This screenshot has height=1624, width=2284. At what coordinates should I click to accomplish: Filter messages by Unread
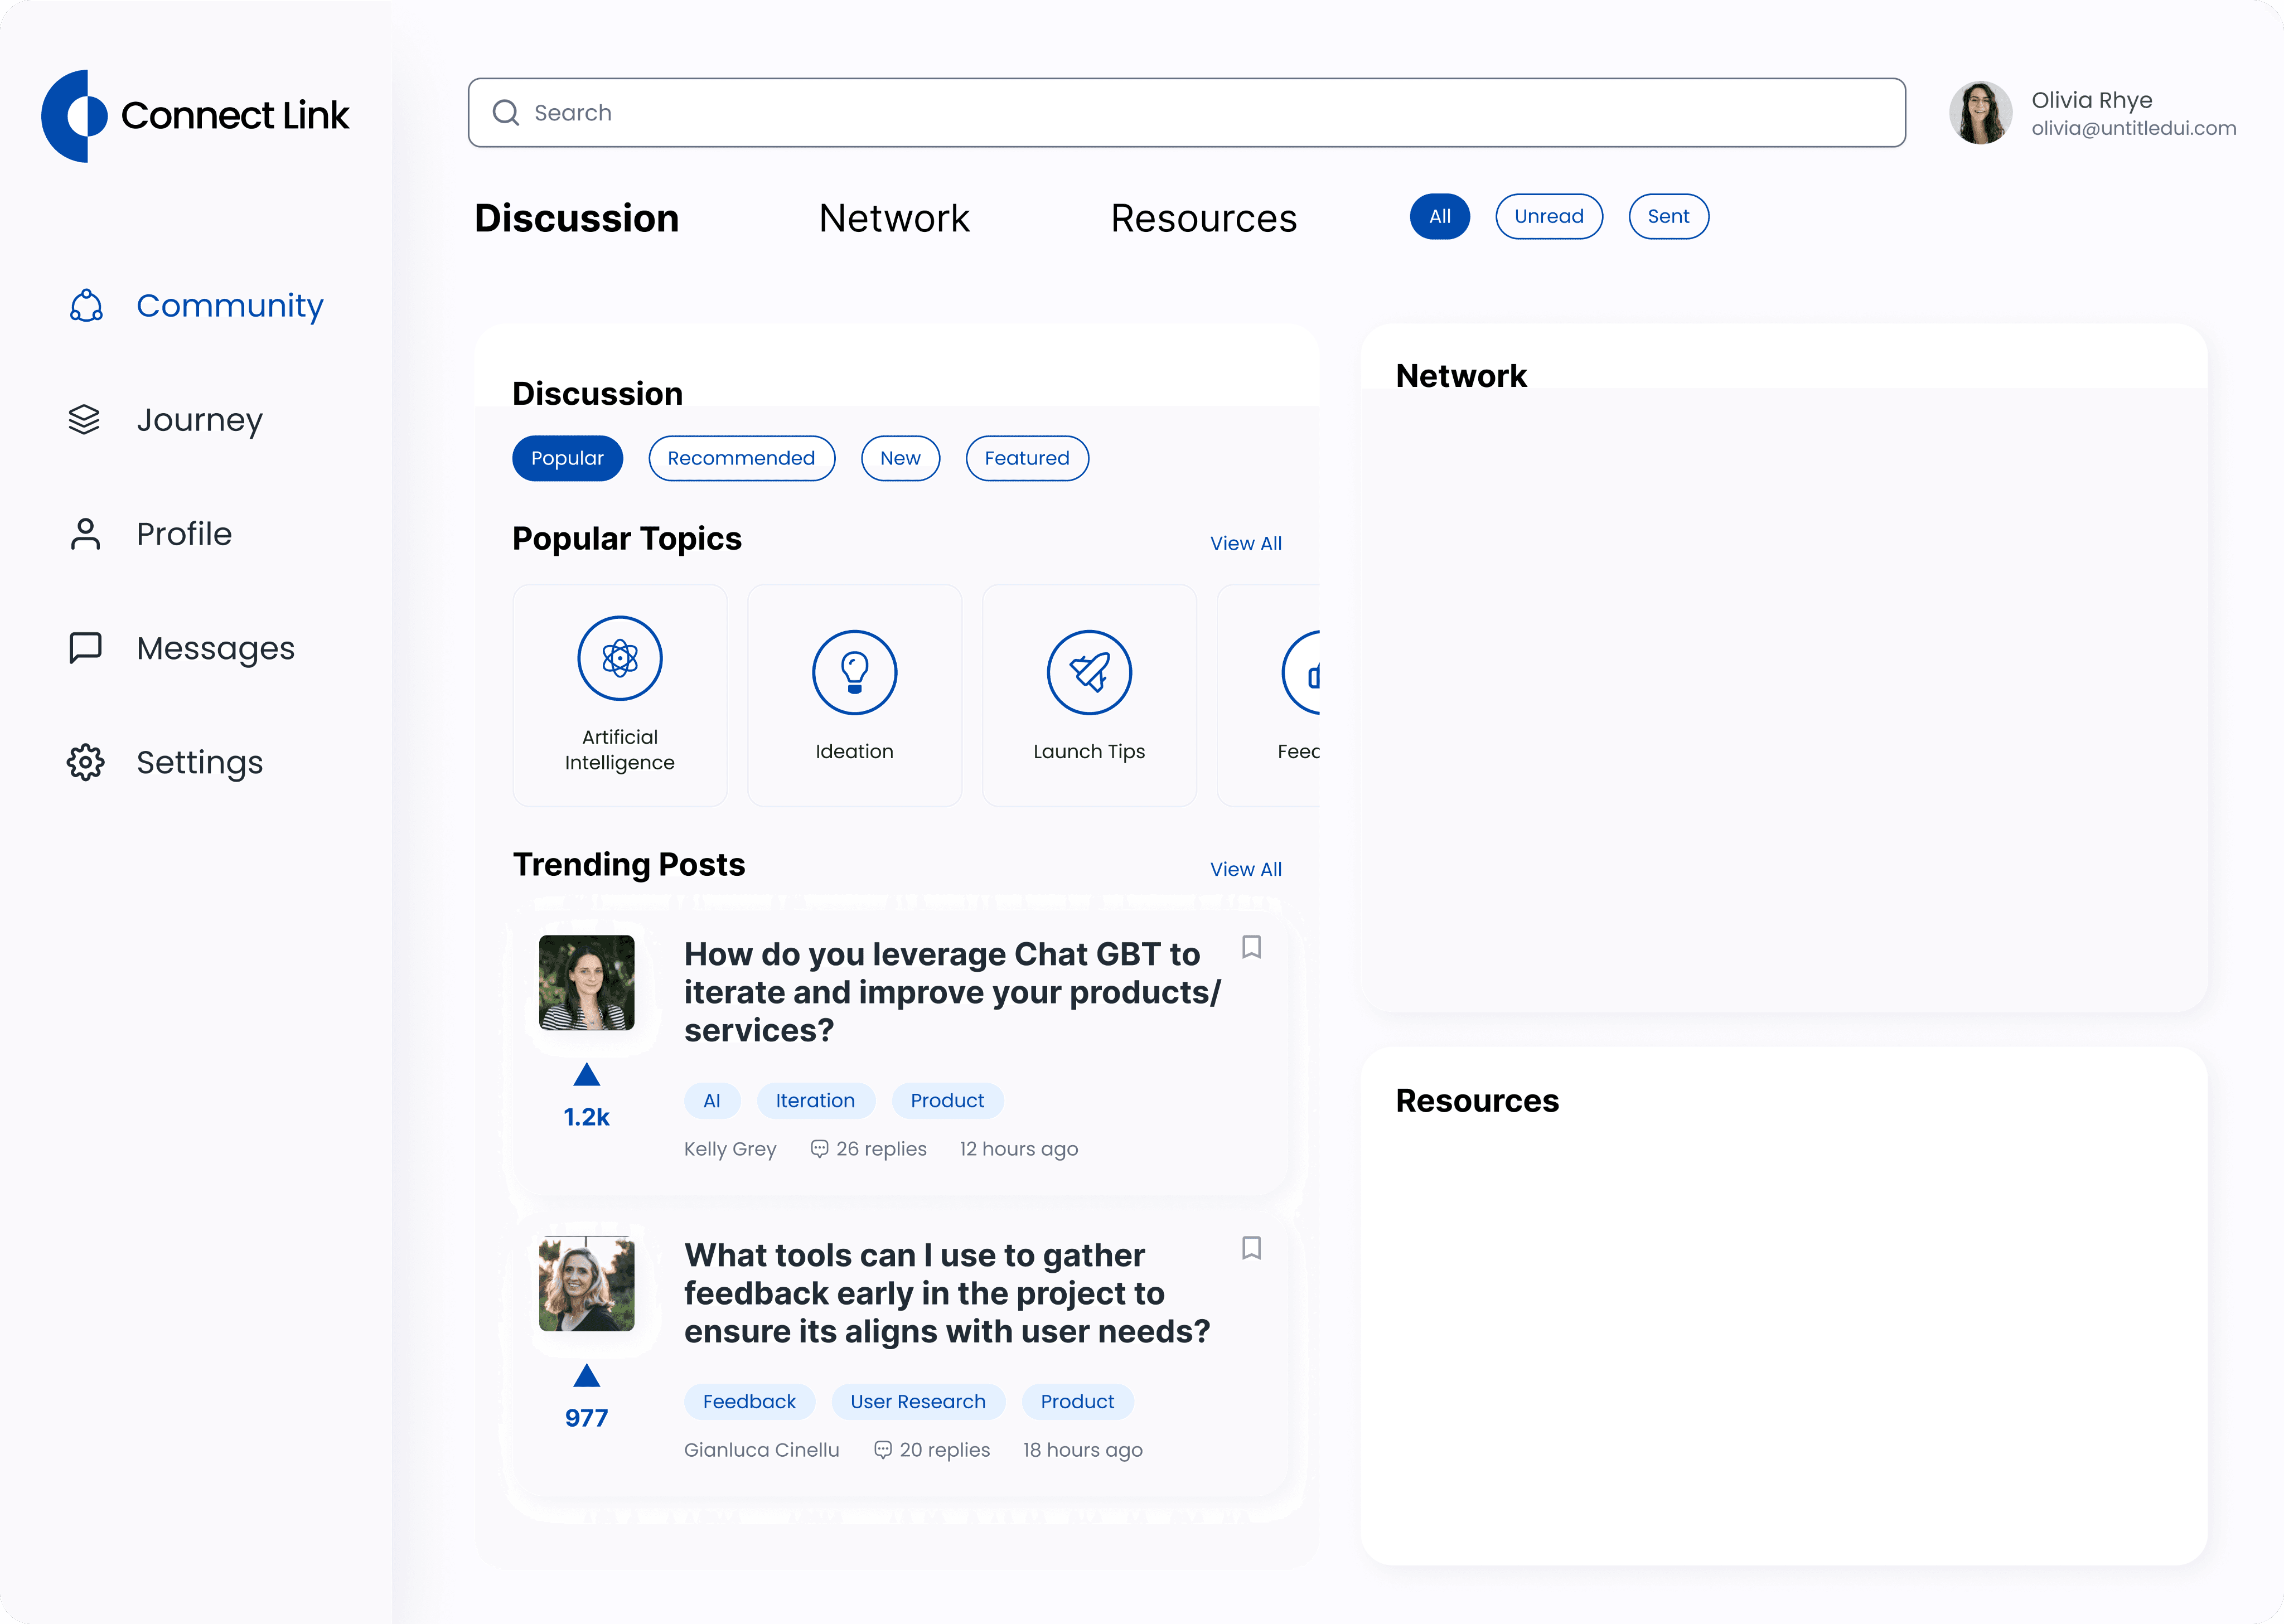pyautogui.click(x=1548, y=216)
